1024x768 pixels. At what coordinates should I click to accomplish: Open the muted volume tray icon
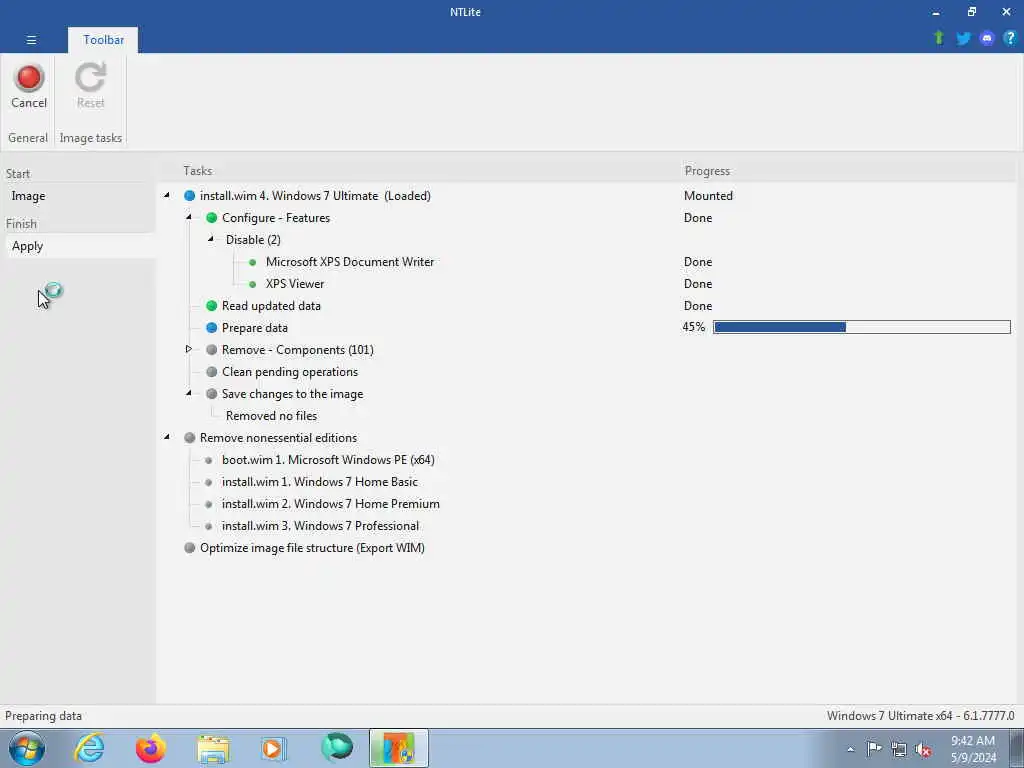pyautogui.click(x=923, y=750)
